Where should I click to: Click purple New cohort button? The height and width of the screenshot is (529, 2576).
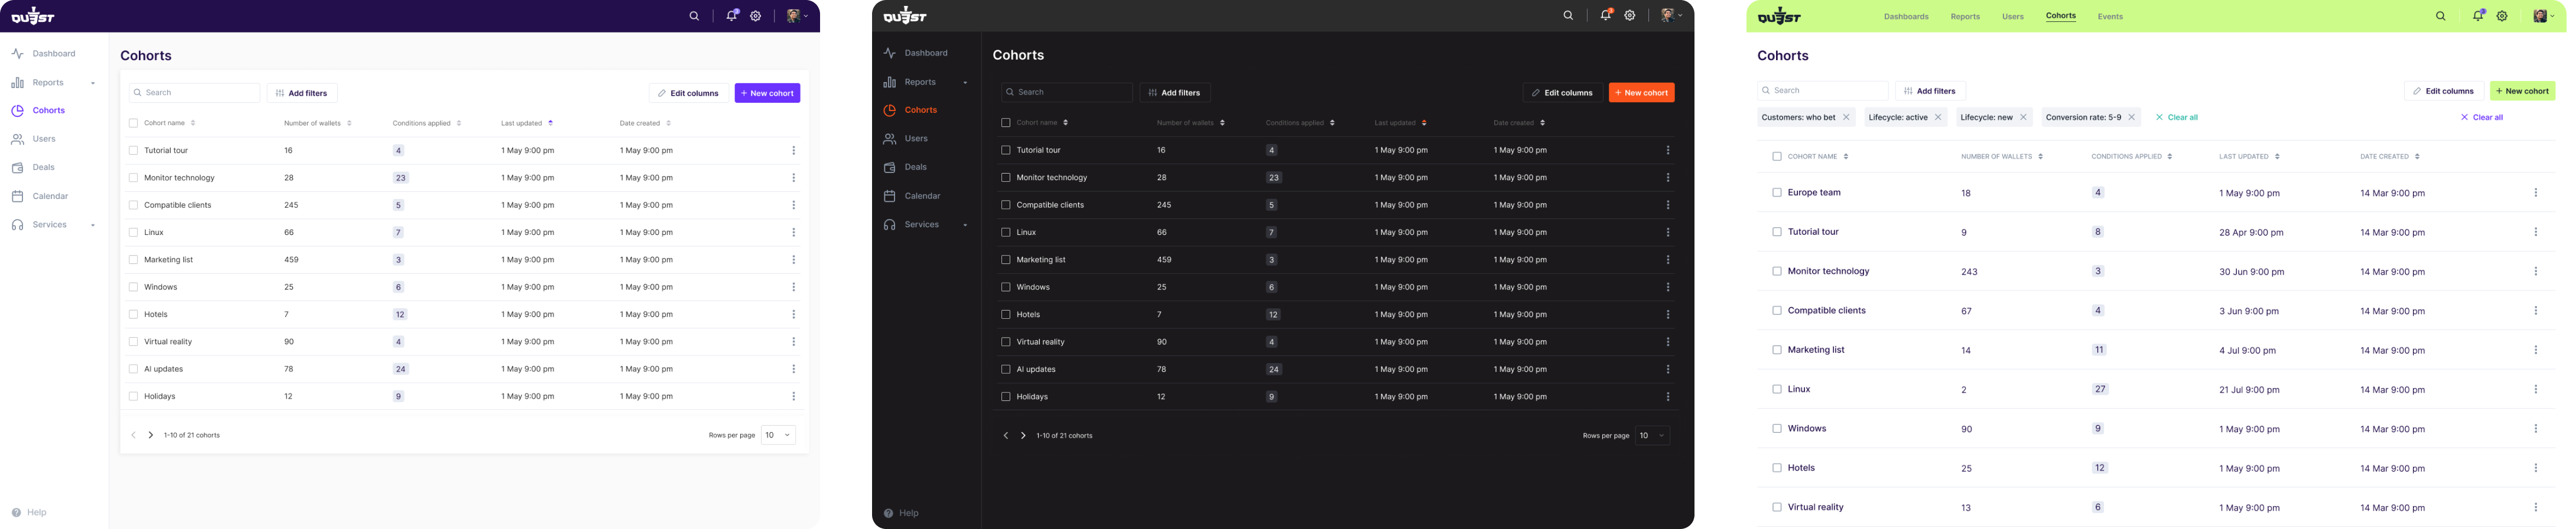(x=767, y=93)
